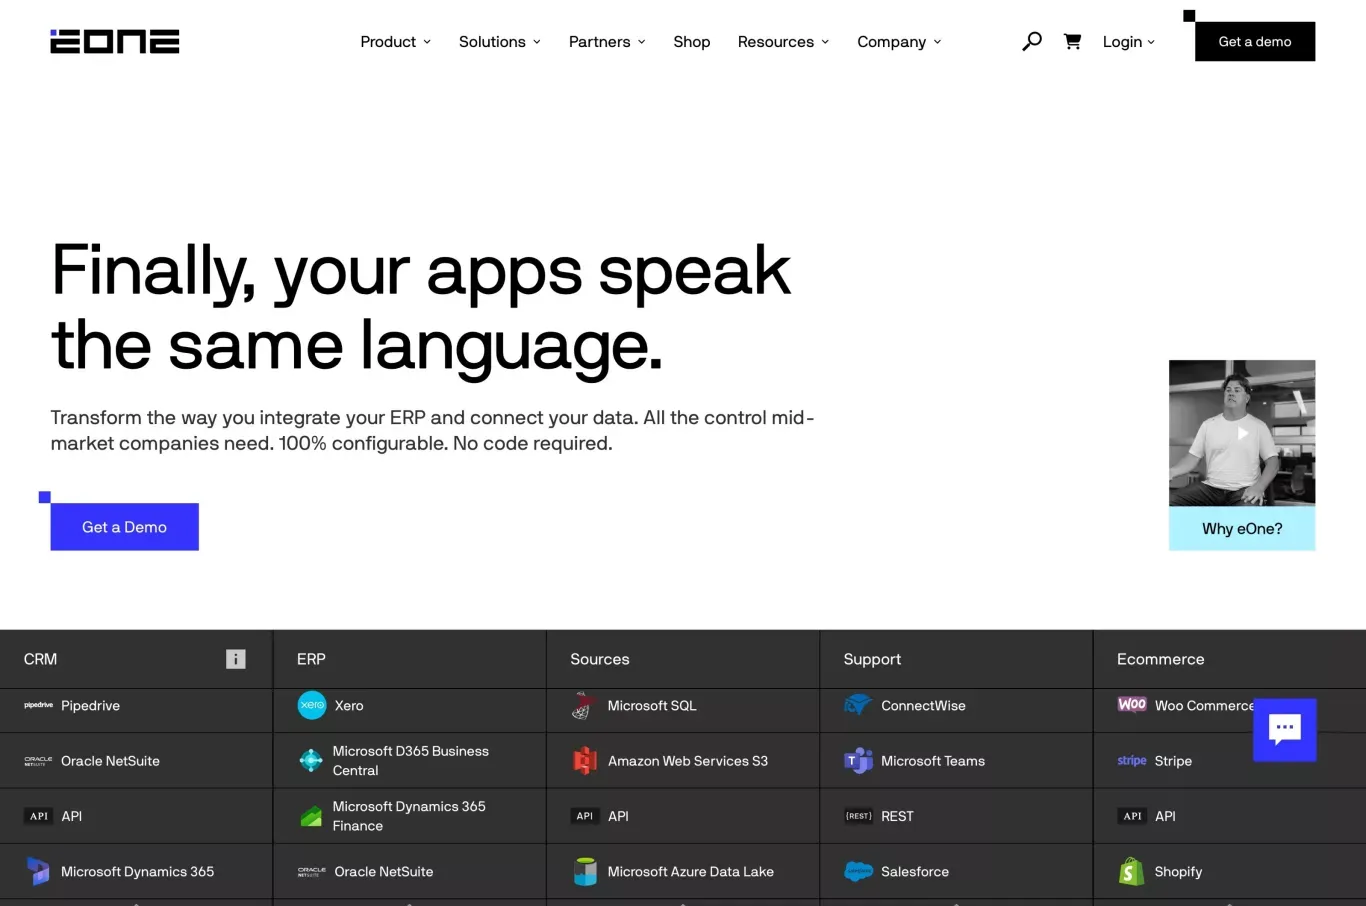Click the REST badge icon
The height and width of the screenshot is (906, 1366).
[858, 816]
